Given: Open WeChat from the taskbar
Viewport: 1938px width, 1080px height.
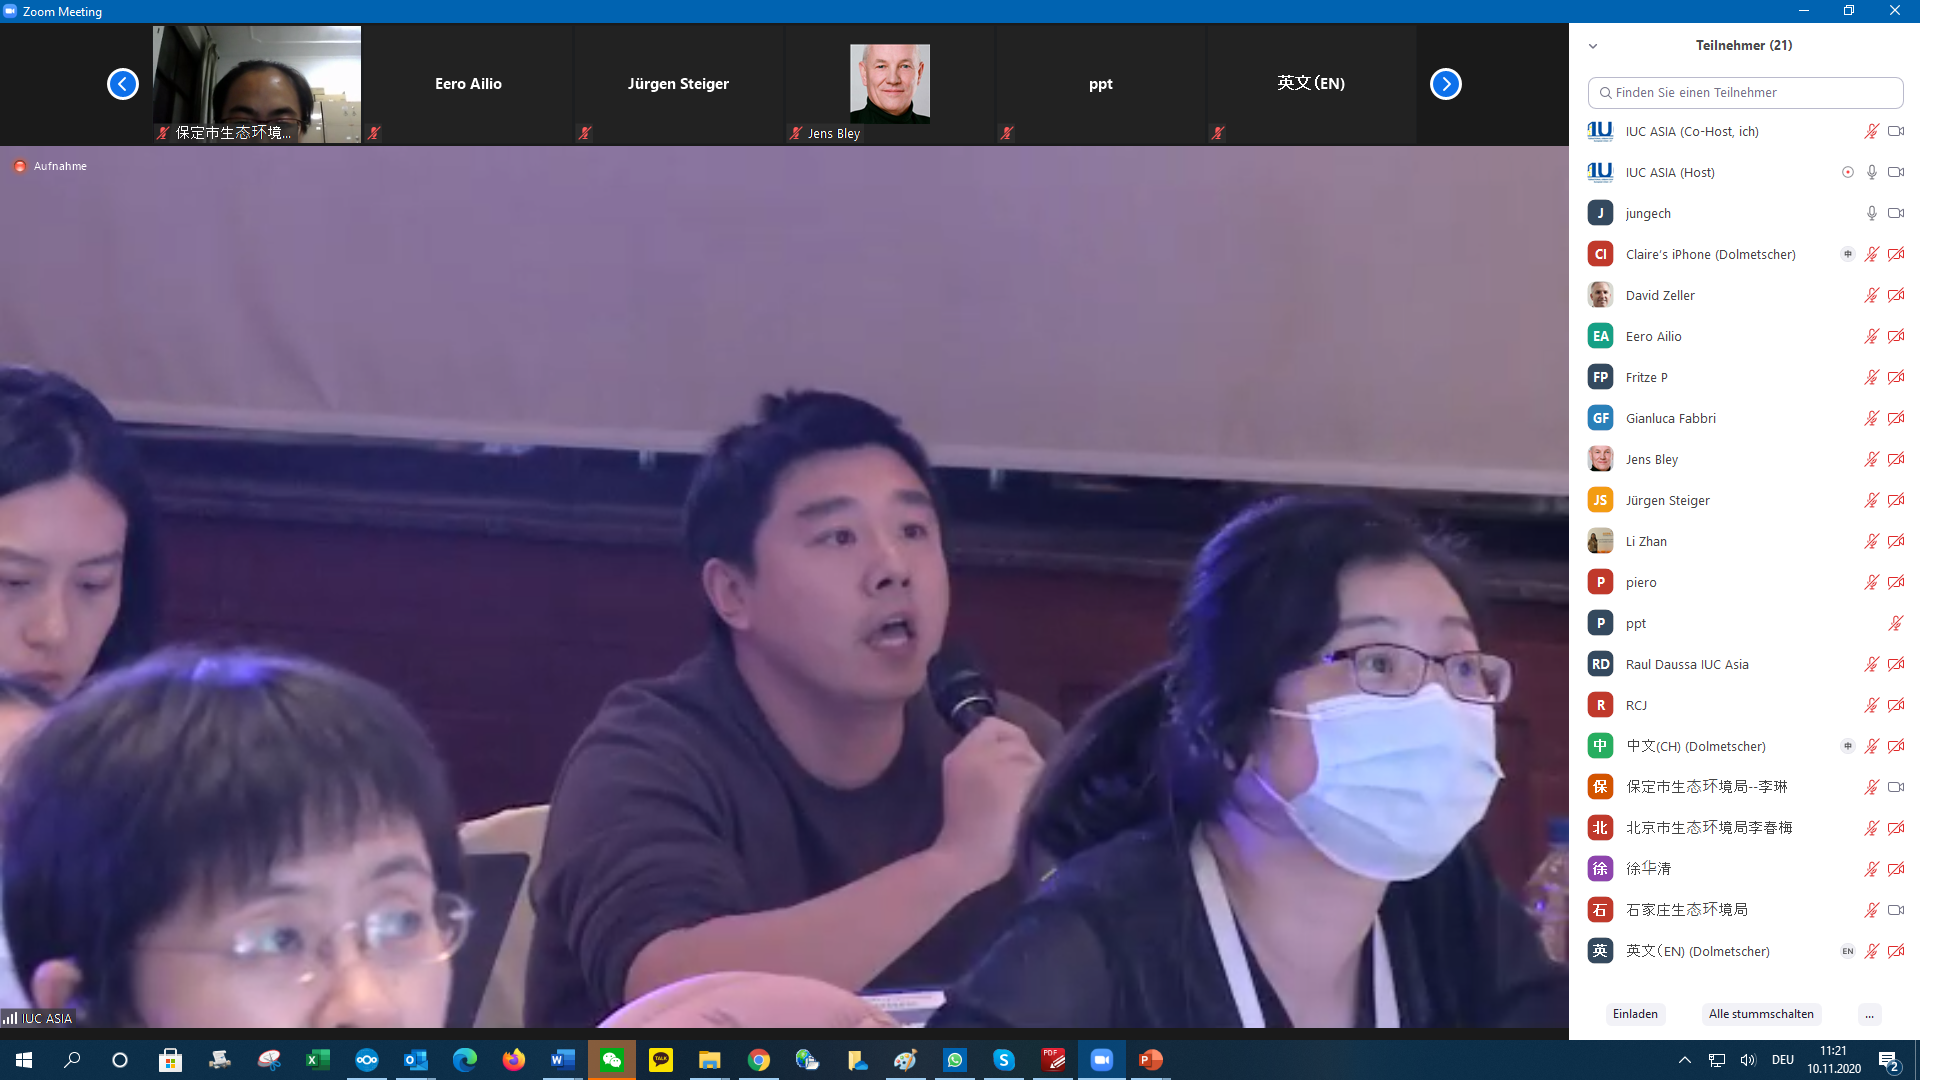Looking at the screenshot, I should tap(612, 1060).
